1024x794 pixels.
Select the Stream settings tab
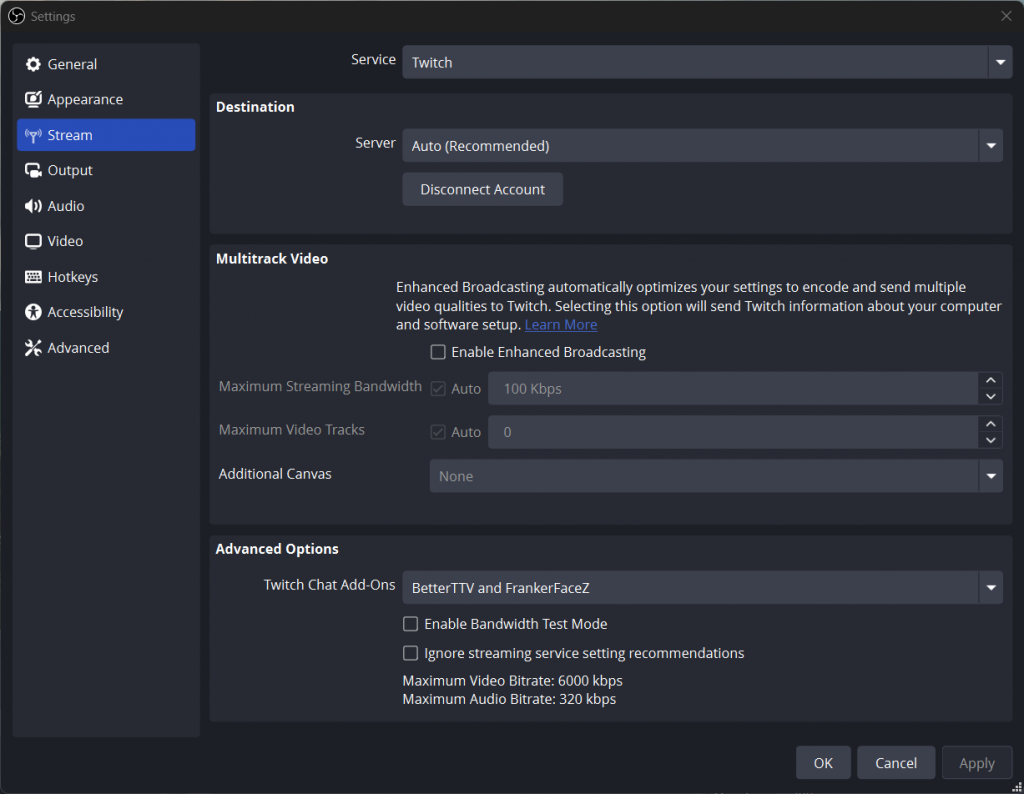point(106,135)
